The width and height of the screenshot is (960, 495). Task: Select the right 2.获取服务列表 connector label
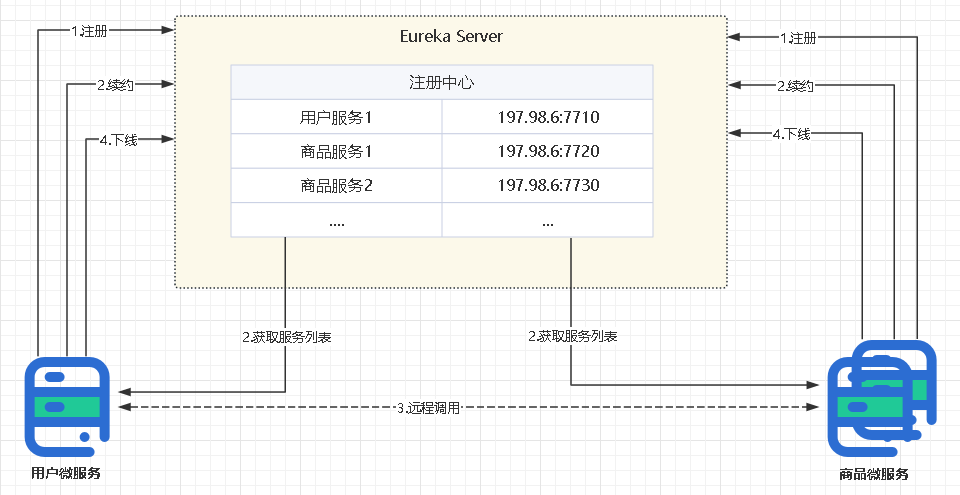pyautogui.click(x=572, y=336)
